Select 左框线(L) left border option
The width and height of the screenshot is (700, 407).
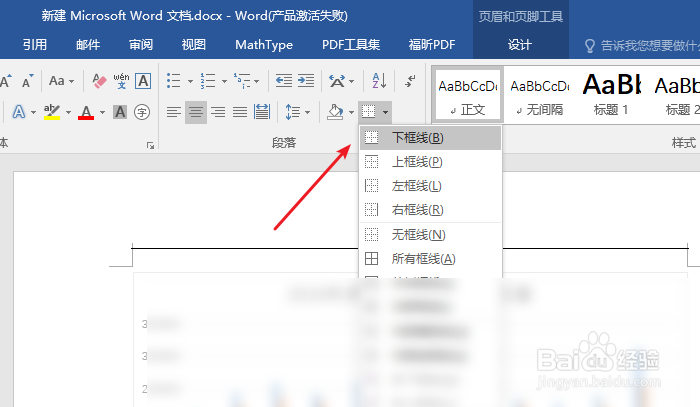click(430, 186)
